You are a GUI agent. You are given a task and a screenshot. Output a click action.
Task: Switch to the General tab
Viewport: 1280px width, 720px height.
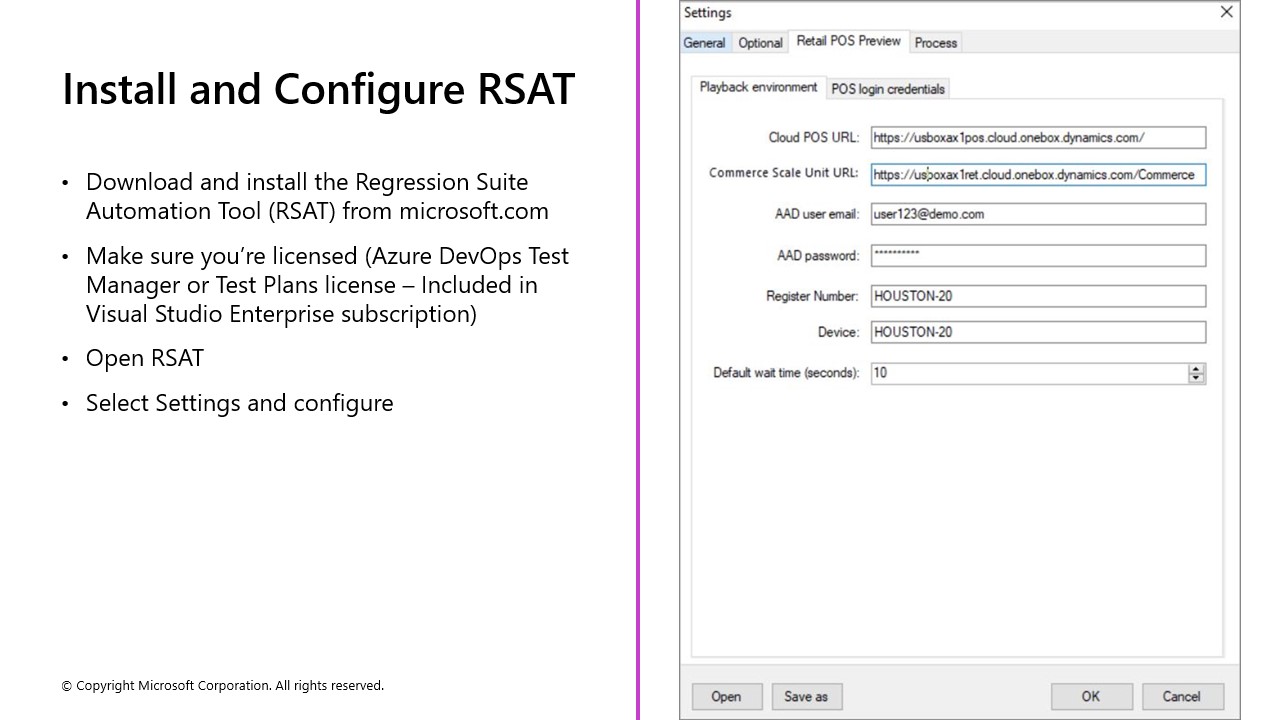click(704, 43)
